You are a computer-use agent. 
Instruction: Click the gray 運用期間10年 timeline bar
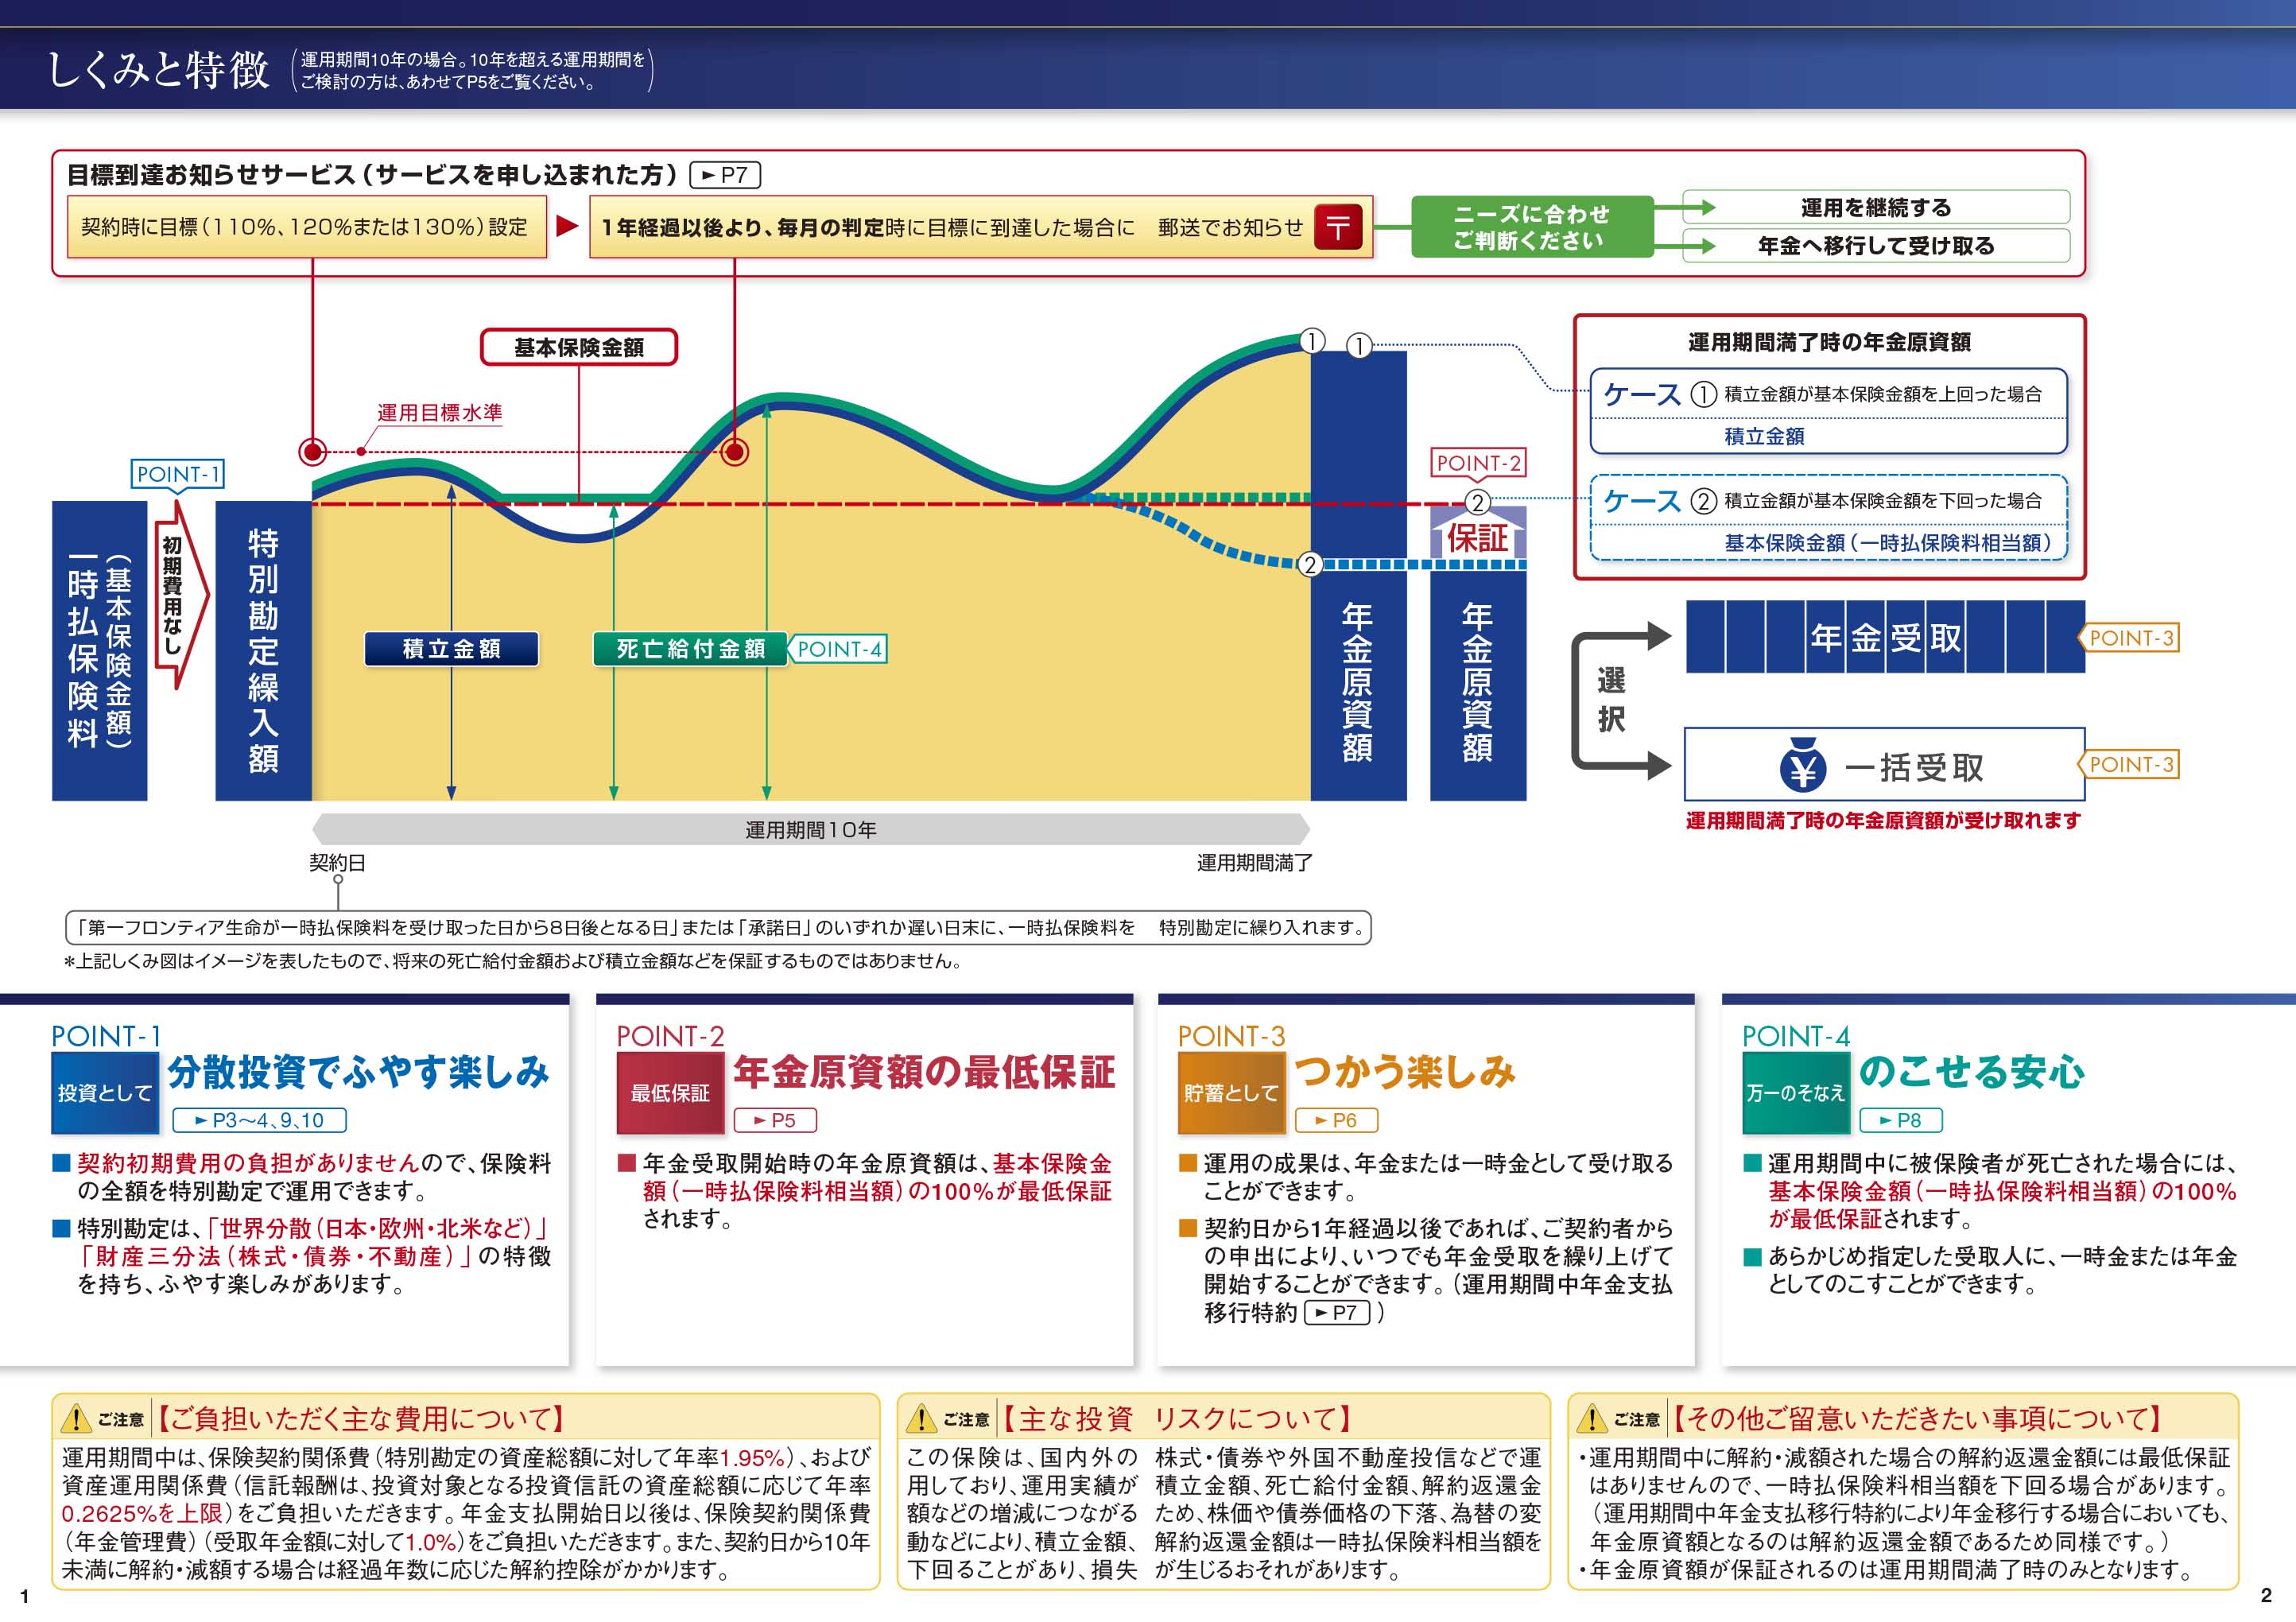811,829
